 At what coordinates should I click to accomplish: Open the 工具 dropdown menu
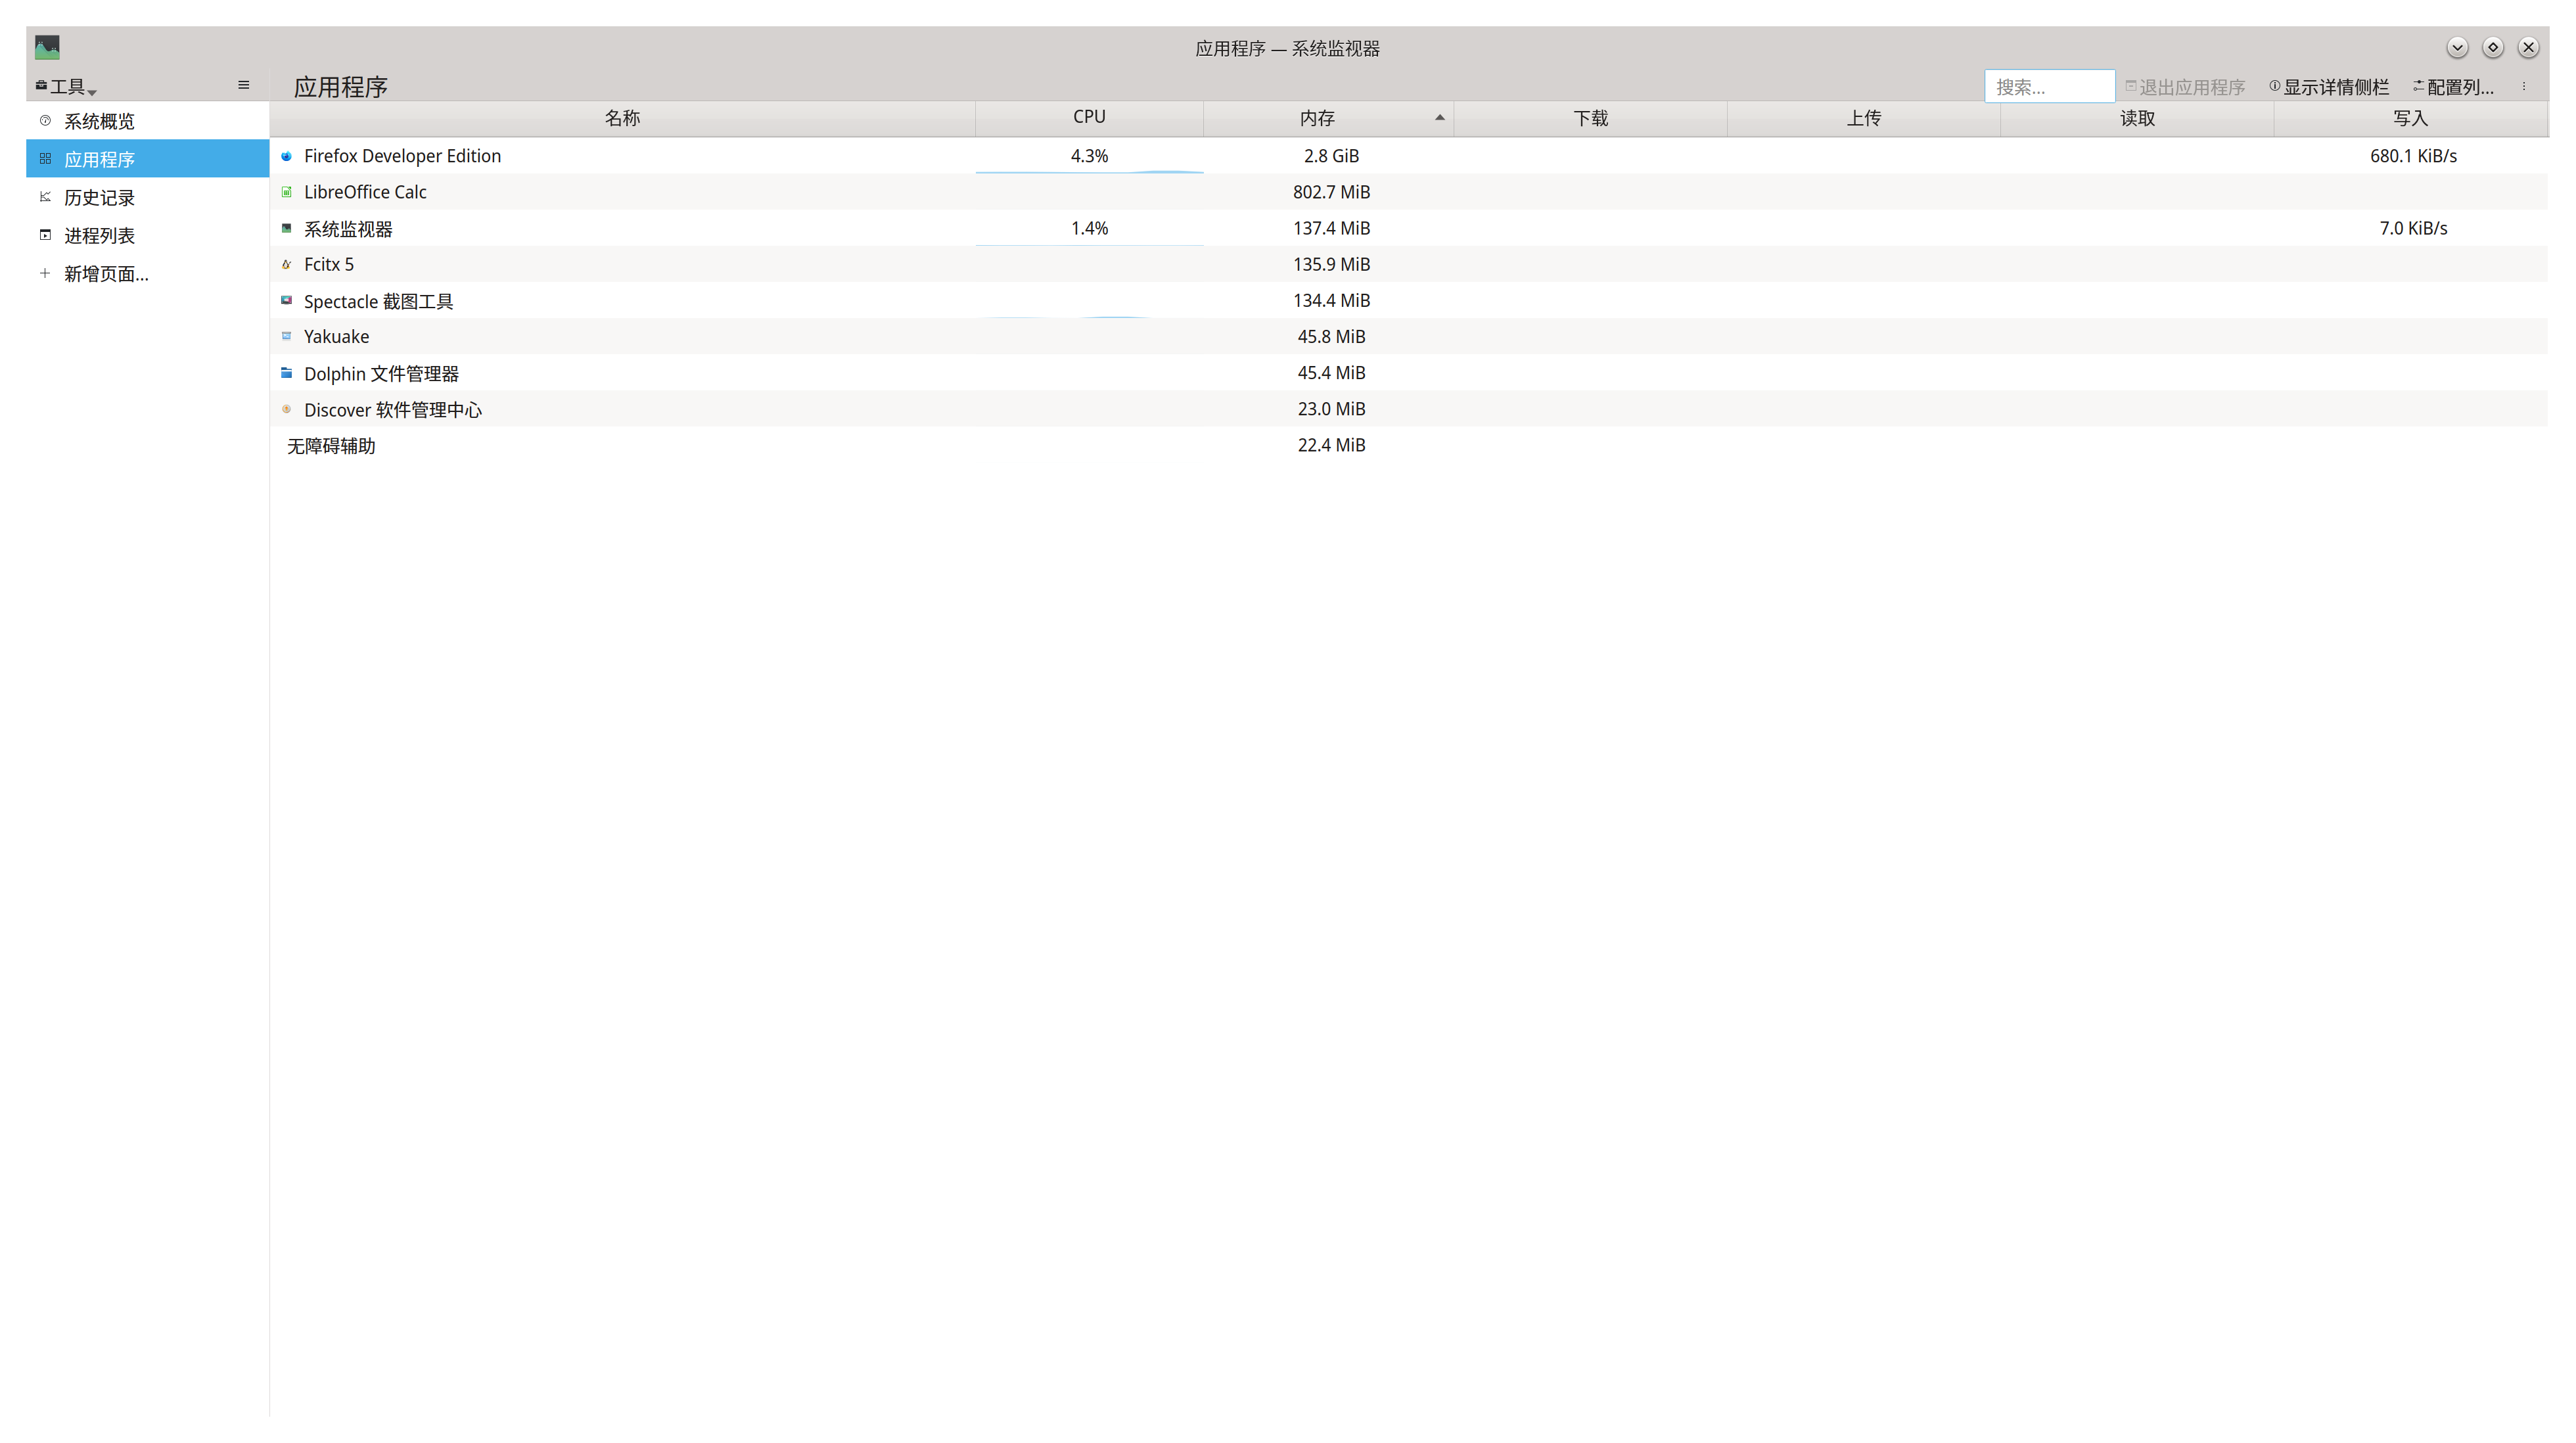66,87
